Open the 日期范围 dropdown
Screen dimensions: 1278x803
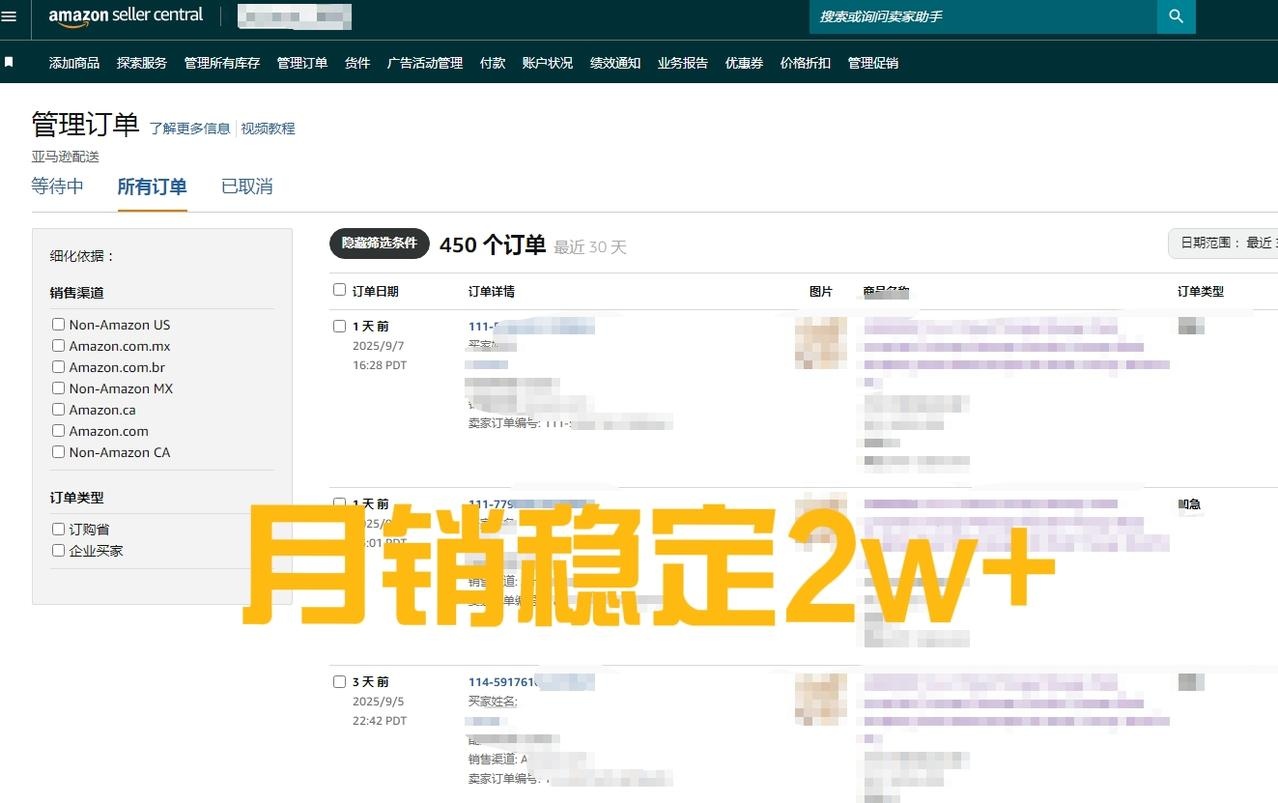tap(1223, 243)
